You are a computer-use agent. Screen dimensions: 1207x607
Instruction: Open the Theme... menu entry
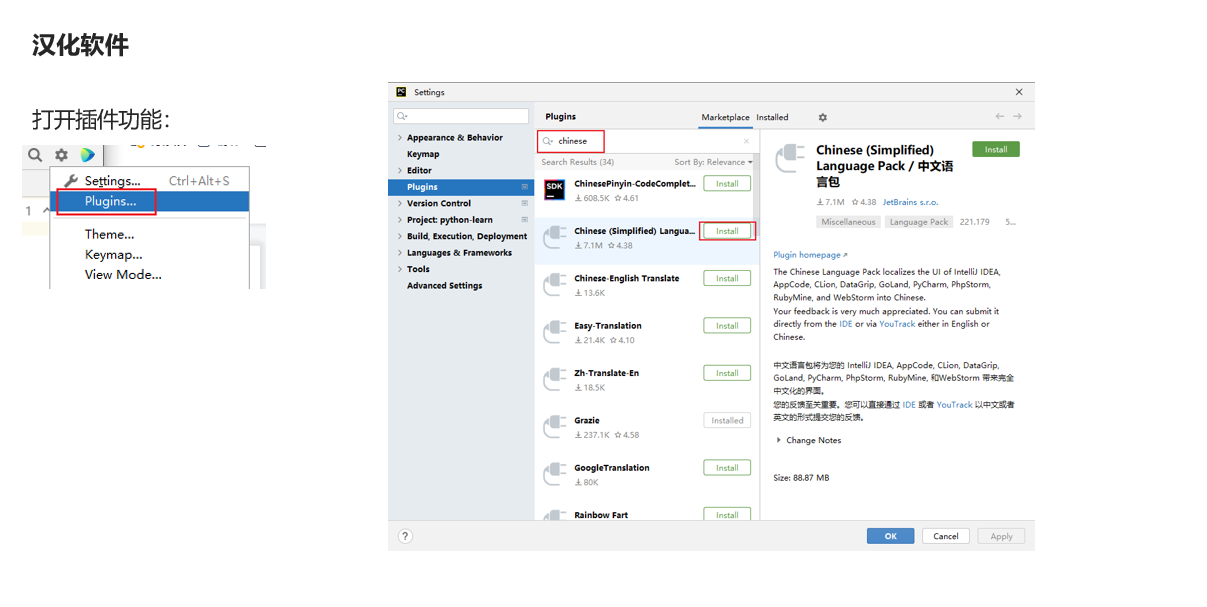tap(109, 234)
